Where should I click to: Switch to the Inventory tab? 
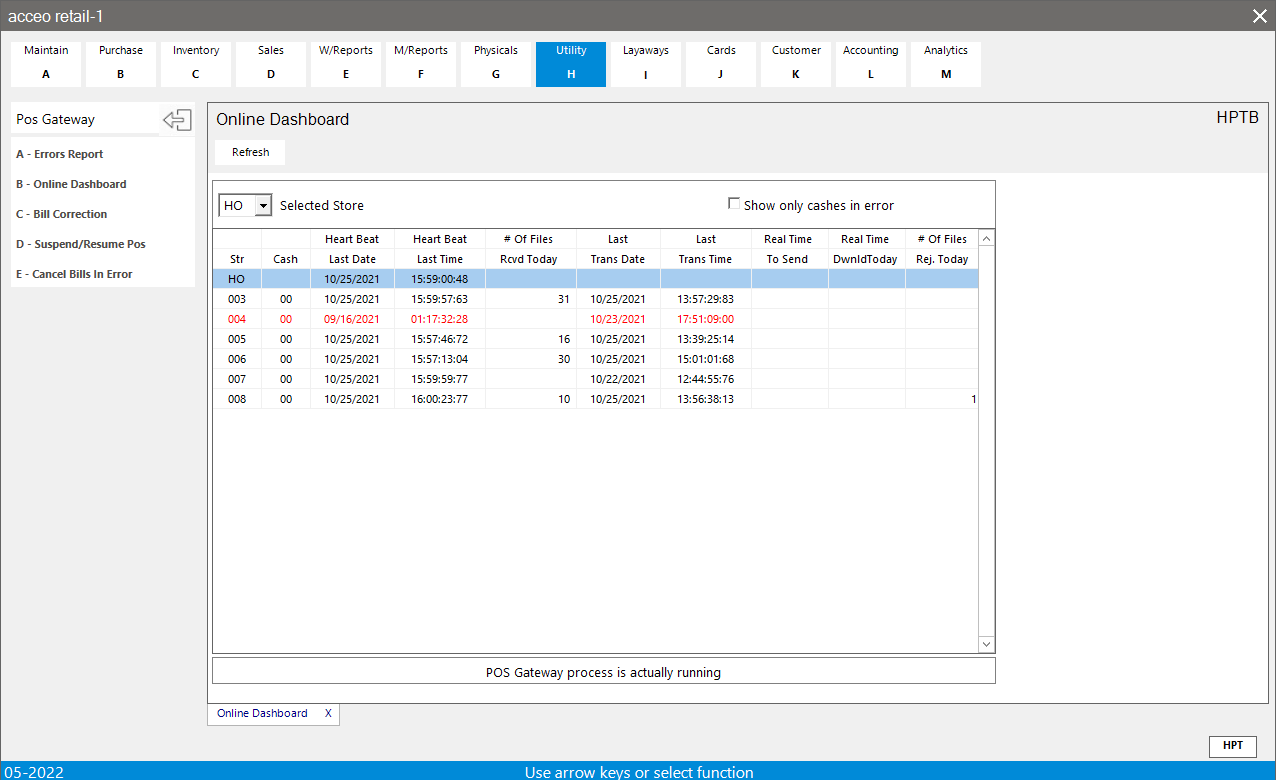(x=195, y=63)
